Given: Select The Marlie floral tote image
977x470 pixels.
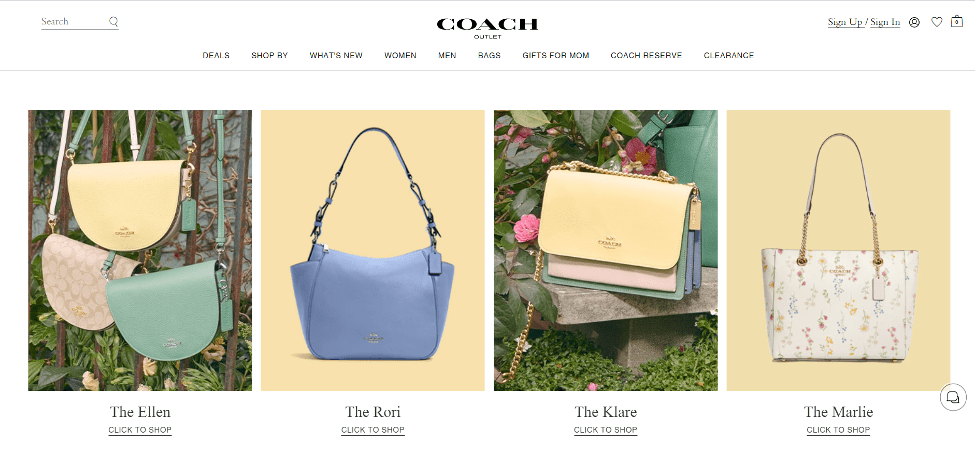Looking at the screenshot, I should click(838, 251).
